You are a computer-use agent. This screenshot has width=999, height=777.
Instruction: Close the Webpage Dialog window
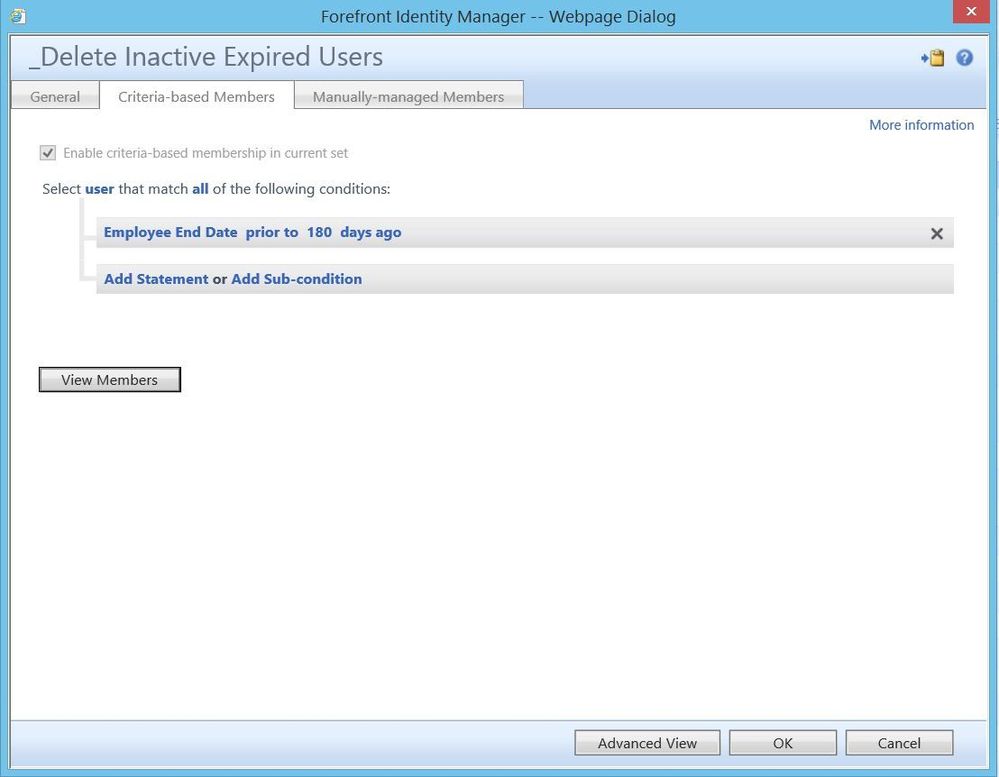coord(971,11)
